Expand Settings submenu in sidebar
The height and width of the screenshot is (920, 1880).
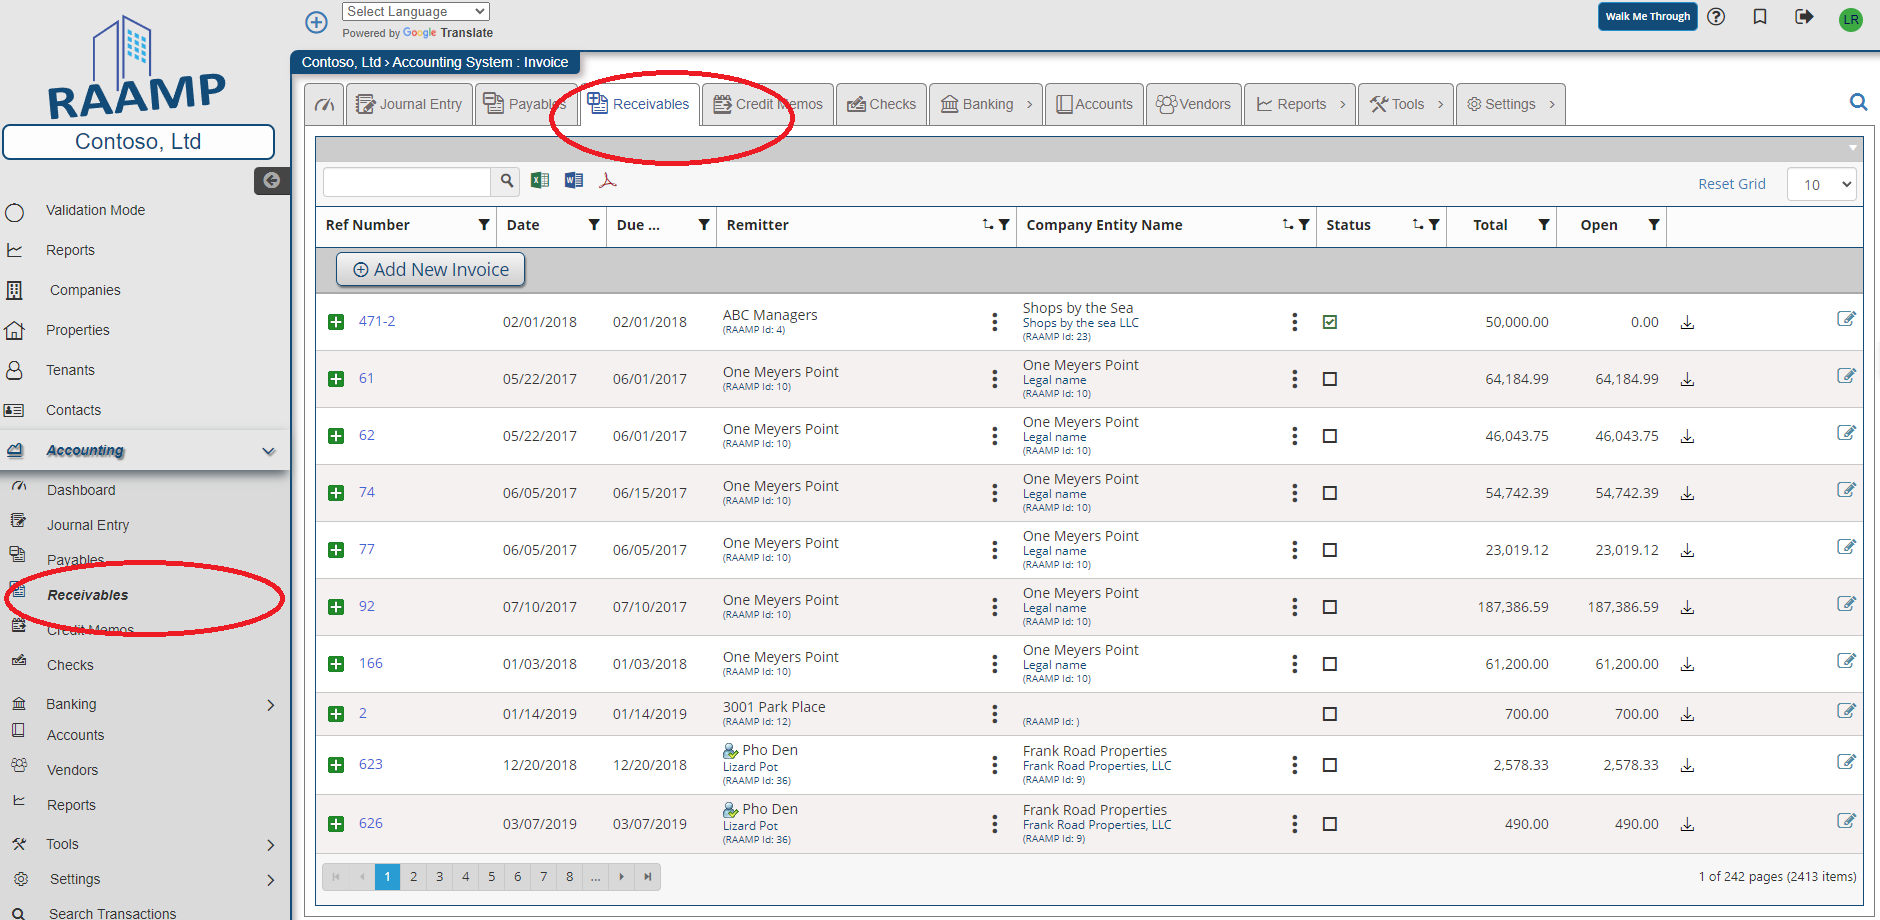click(x=271, y=880)
